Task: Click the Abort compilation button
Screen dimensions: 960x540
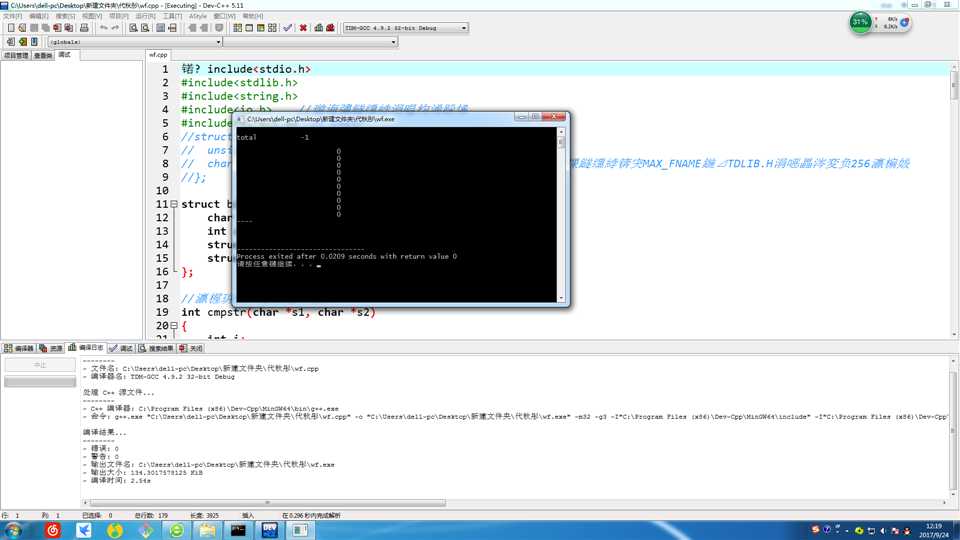Action: (x=40, y=365)
